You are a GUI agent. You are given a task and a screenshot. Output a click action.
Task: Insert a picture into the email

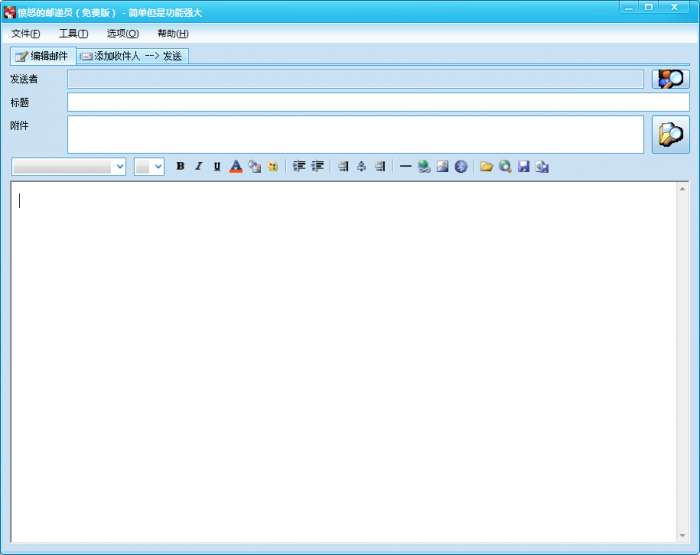click(x=442, y=167)
